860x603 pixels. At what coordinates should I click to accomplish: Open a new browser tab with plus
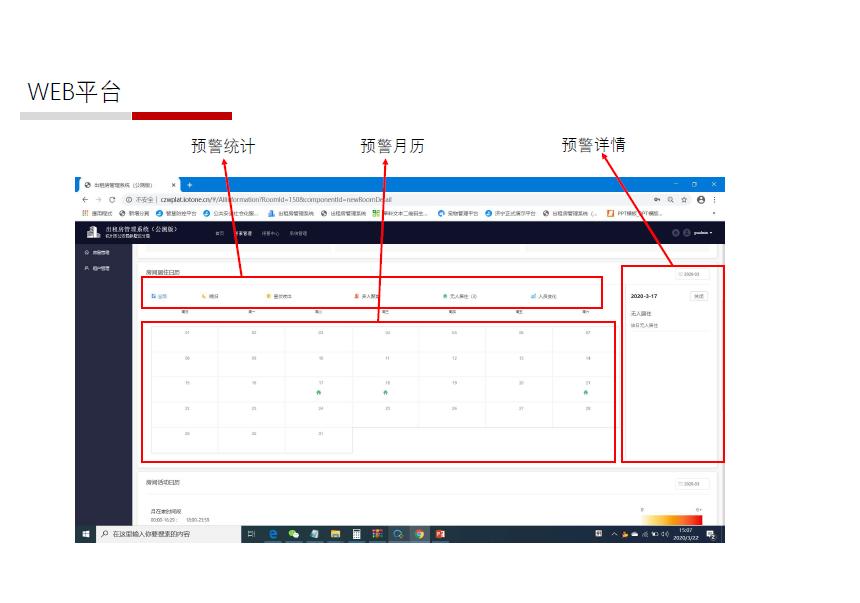point(190,185)
